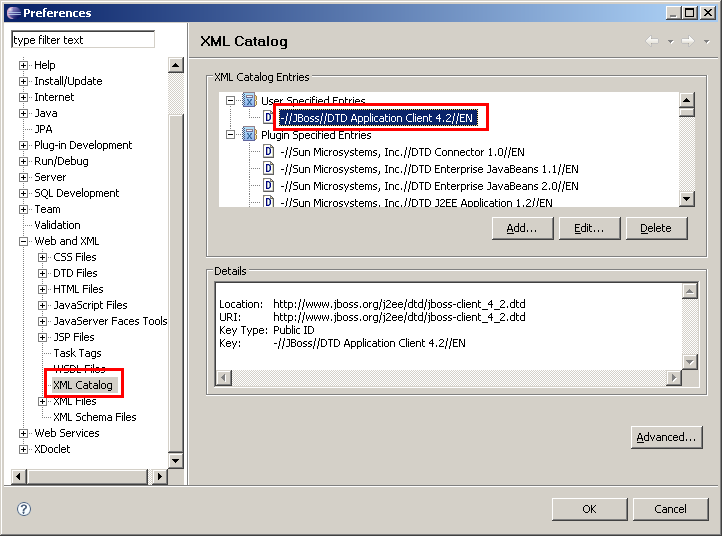This screenshot has height=536, width=722.
Task: Expand the XML Files node
Action: point(42,402)
